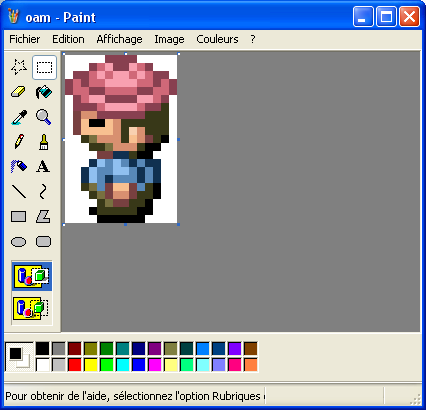The width and height of the screenshot is (426, 410).
Task: Open the Fichier menu
Action: tap(24, 39)
